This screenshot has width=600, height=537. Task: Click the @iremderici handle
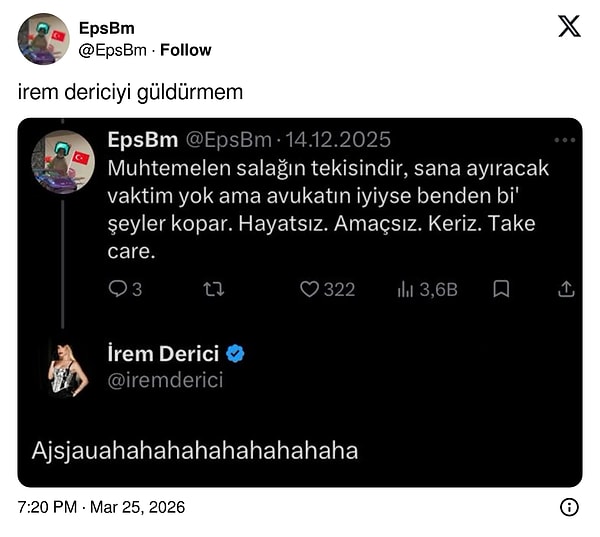(x=165, y=380)
